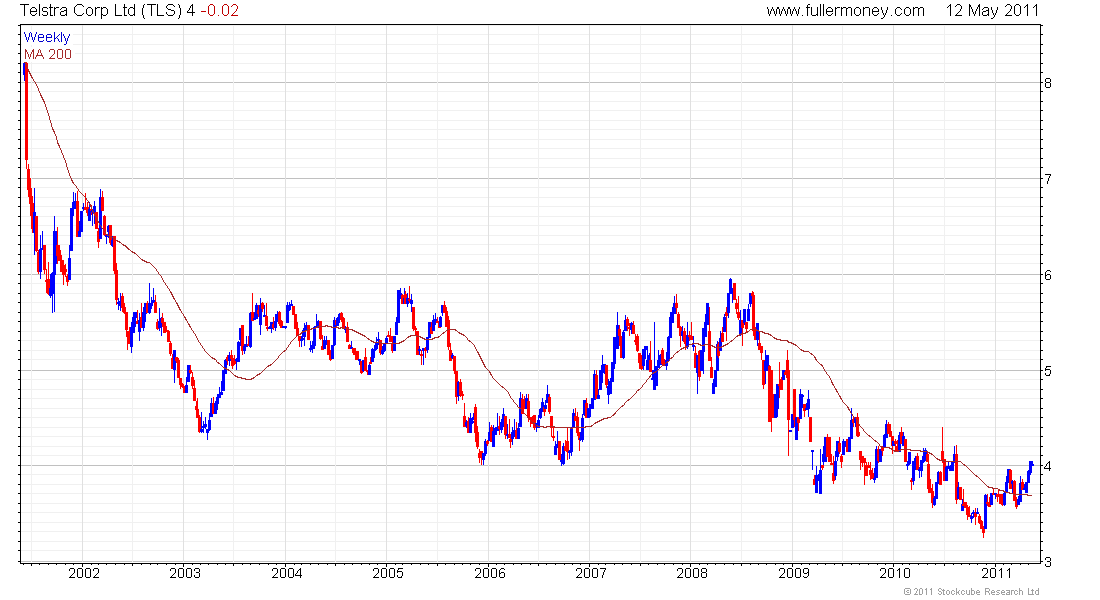
Task: Click the Telstra Corp Ltd (TLS) chart title
Action: pyautogui.click(x=102, y=11)
